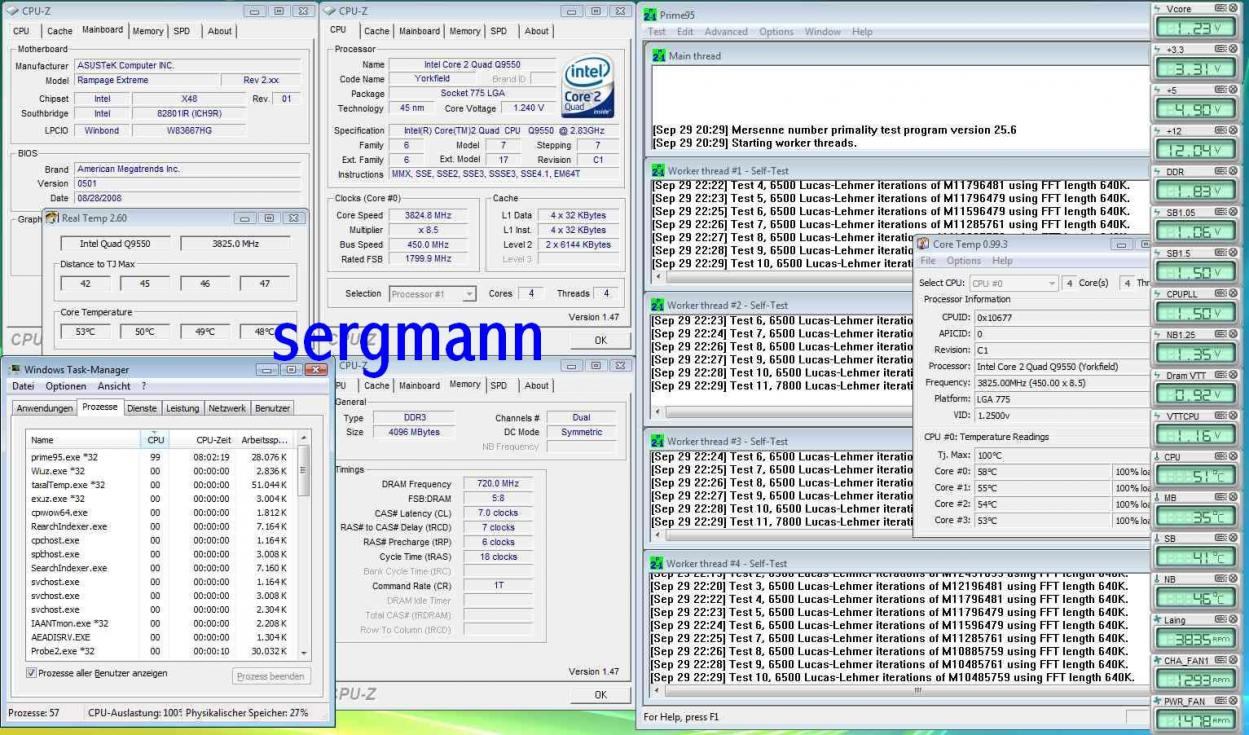This screenshot has height=735, width=1249.
Task: Click the Core Temp title bar icon
Action: [x=923, y=244]
